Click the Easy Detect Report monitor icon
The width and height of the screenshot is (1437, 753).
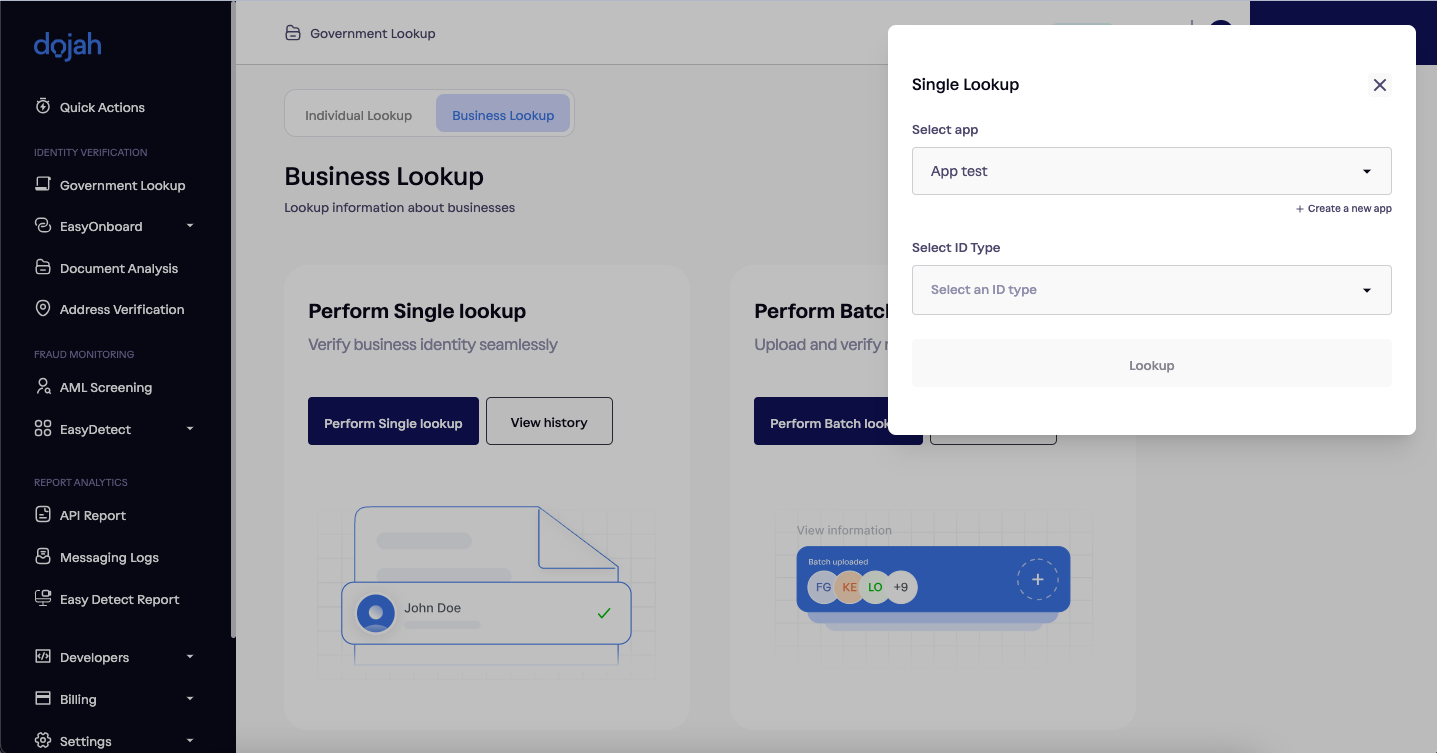point(43,599)
